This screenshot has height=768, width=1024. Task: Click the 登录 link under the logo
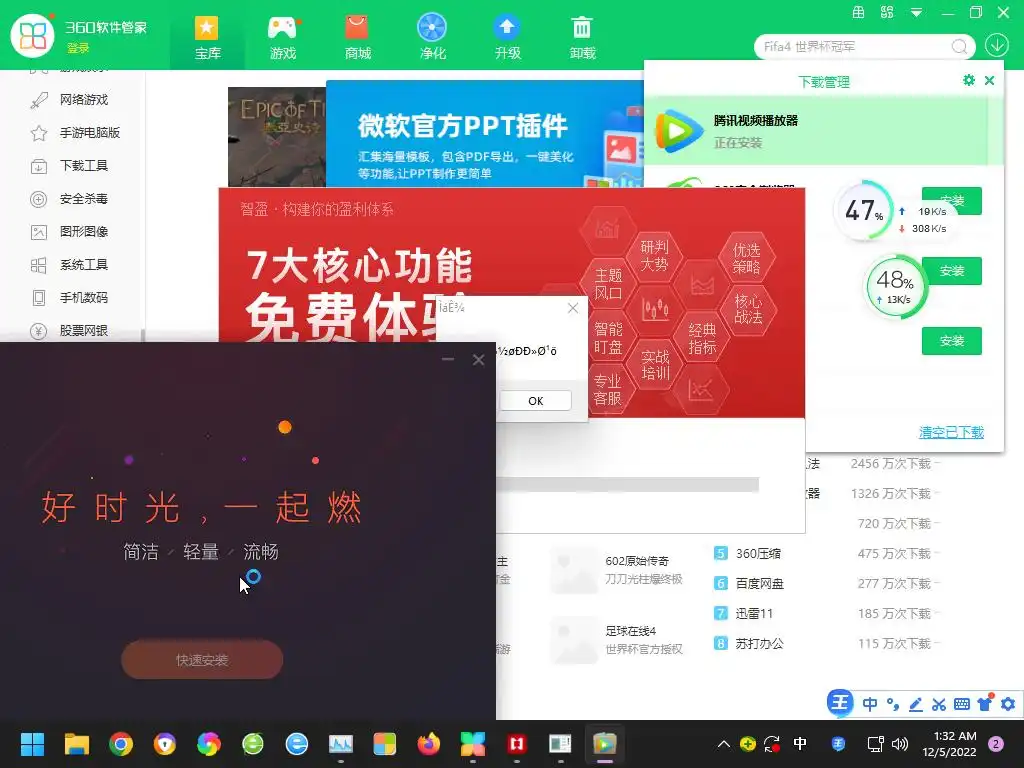click(x=78, y=48)
